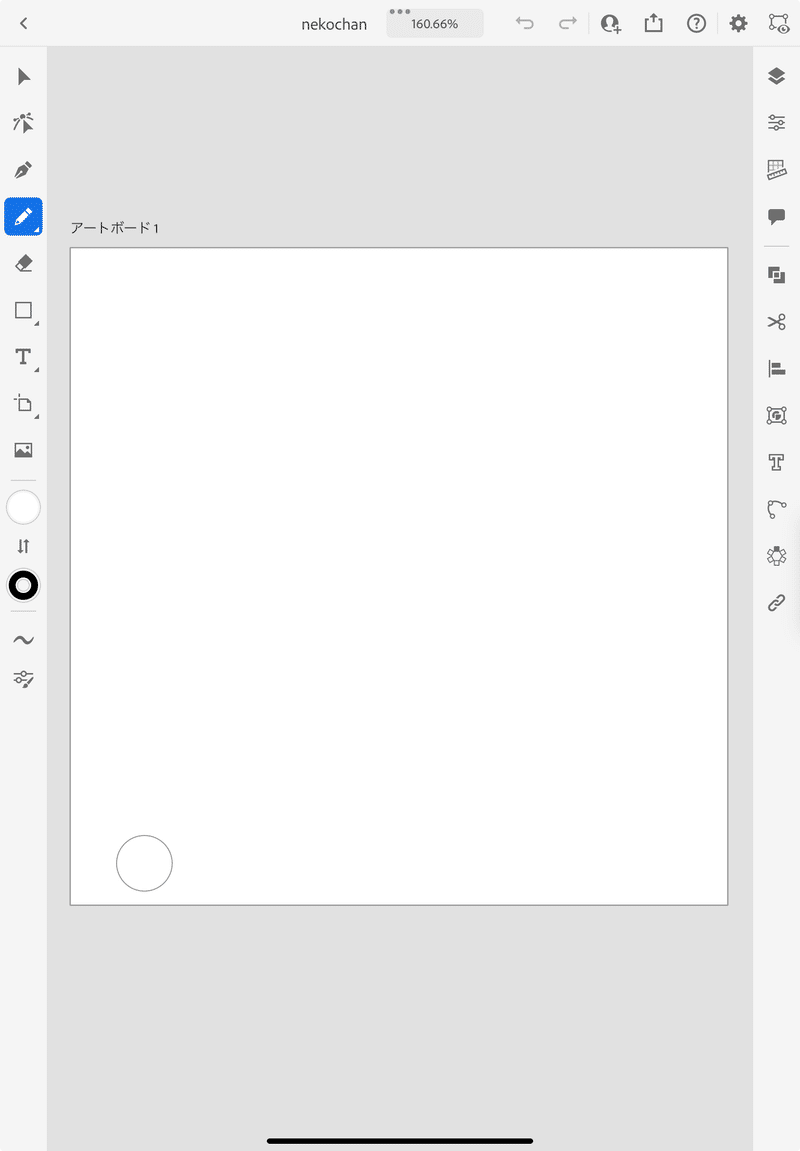Open the Repeat panel
Viewport: 800px width, 1151px height.
[x=777, y=556]
